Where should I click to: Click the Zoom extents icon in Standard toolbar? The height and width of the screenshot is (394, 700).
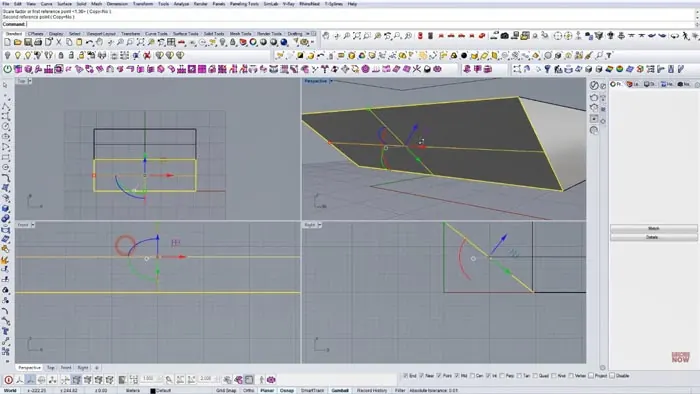pos(141,42)
